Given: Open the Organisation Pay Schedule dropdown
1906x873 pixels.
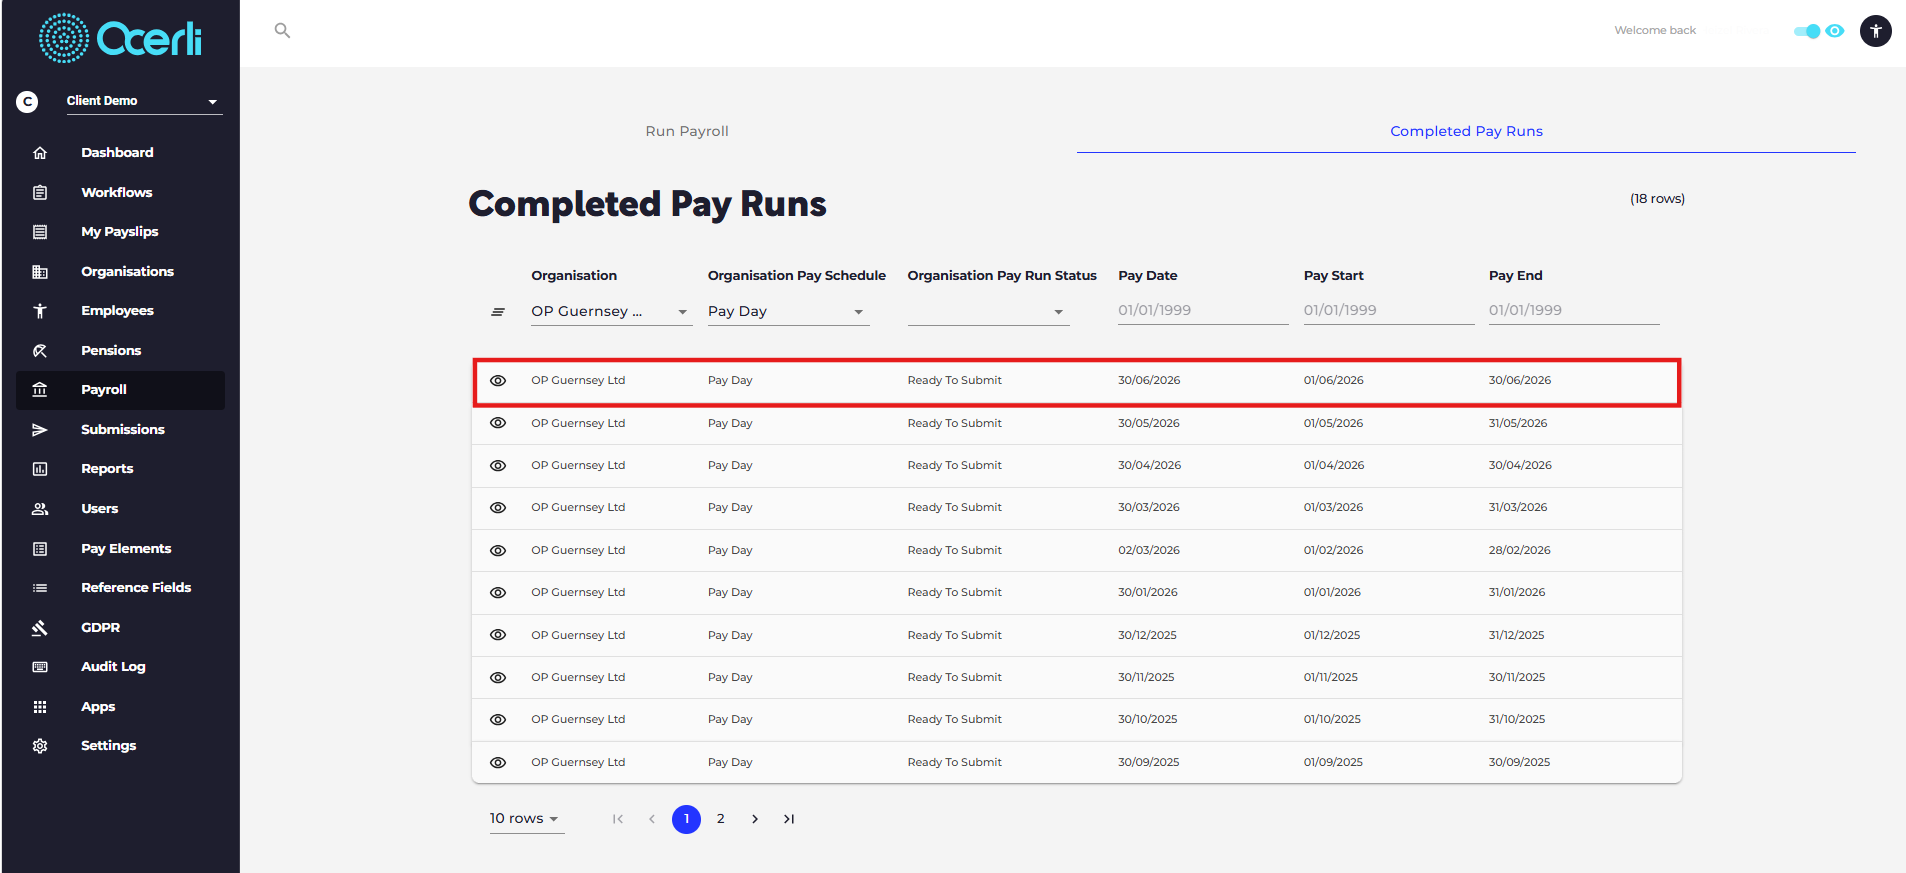Looking at the screenshot, I should [x=788, y=312].
